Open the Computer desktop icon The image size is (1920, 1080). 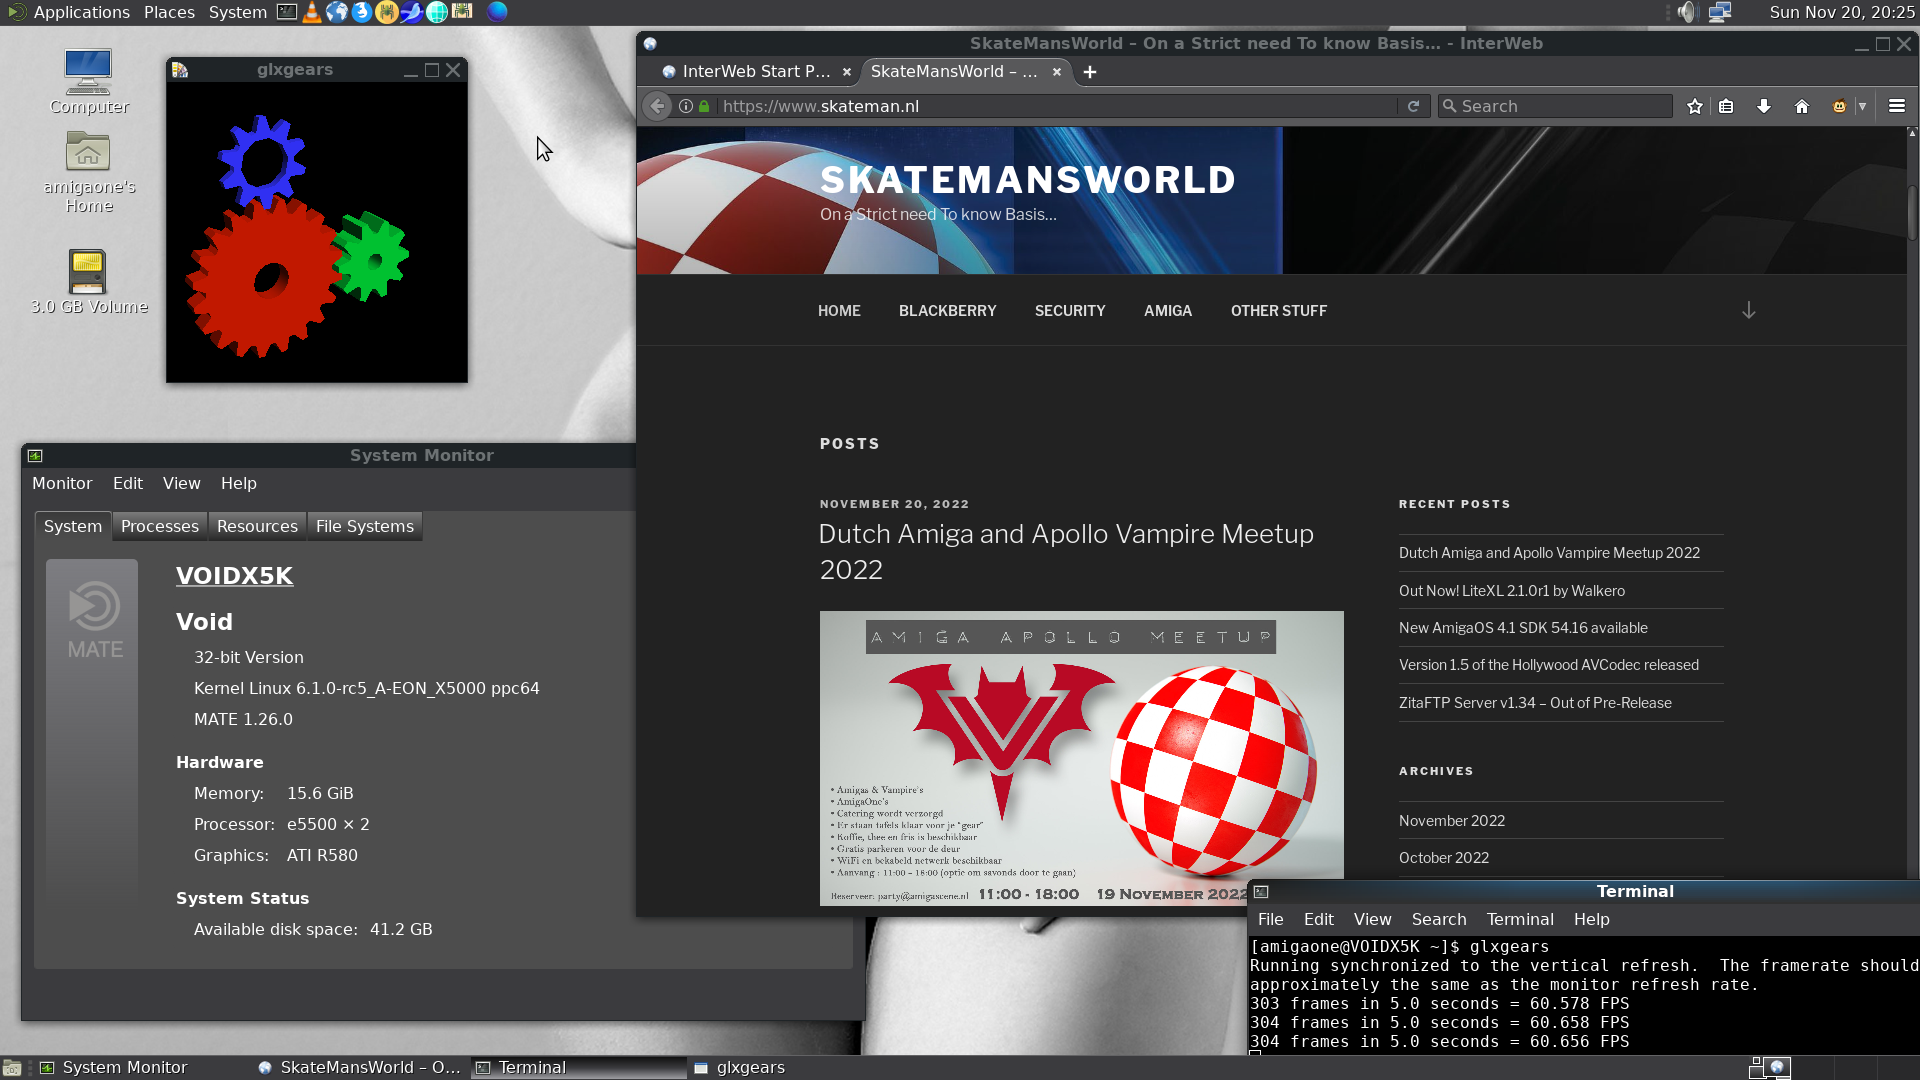click(88, 82)
